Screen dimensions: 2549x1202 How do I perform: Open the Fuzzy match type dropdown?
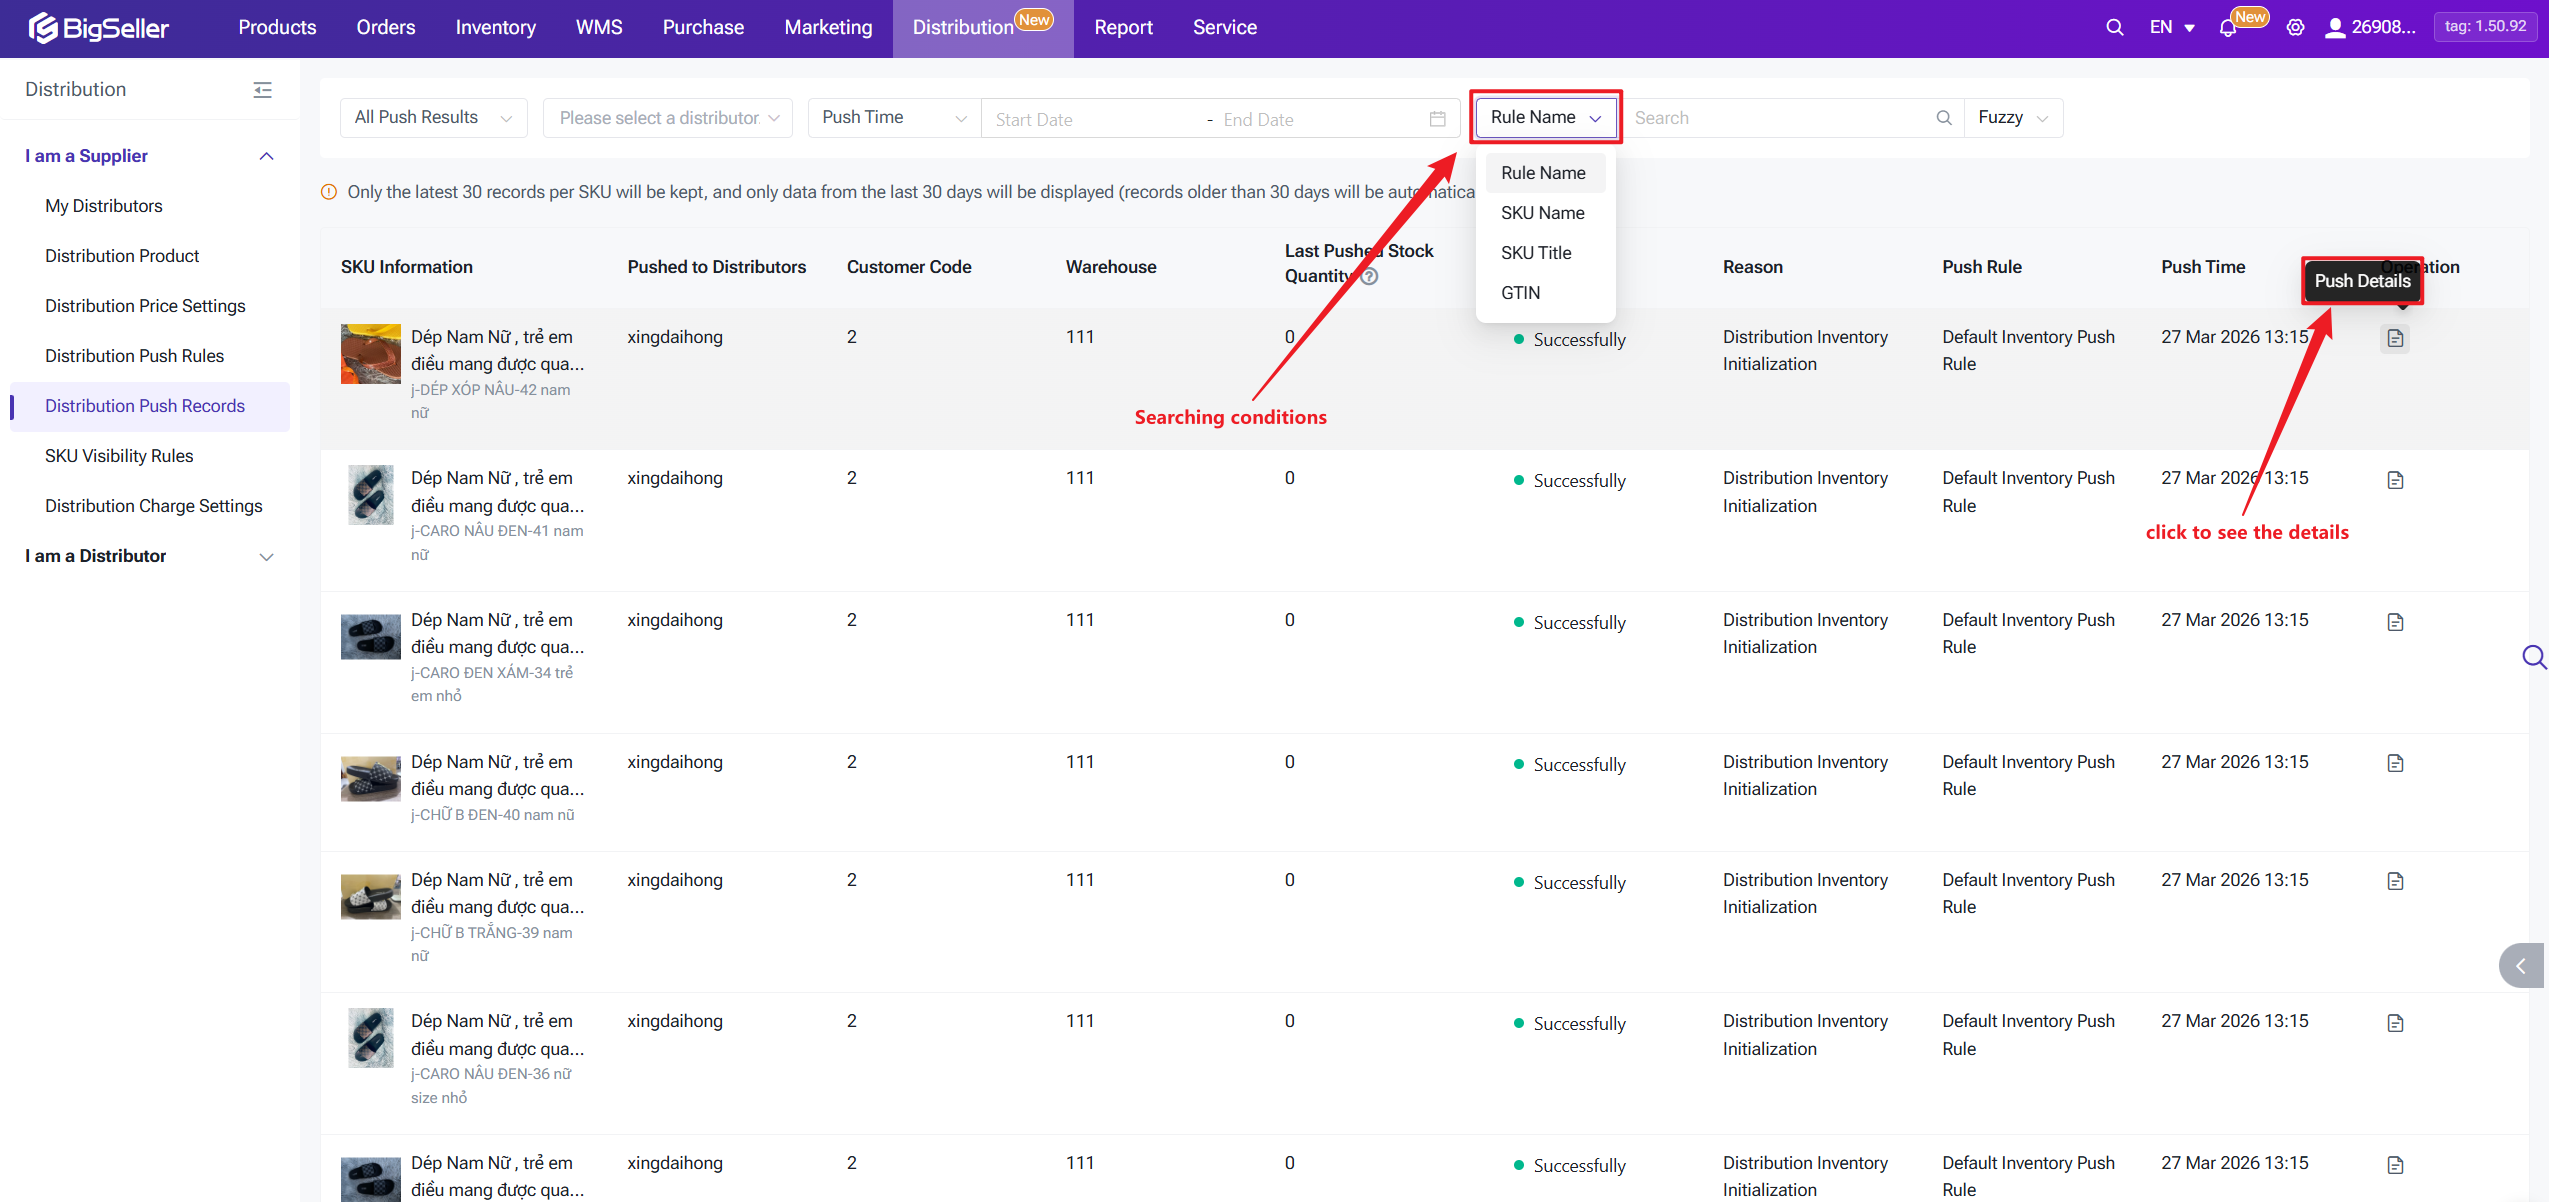pos(2012,118)
